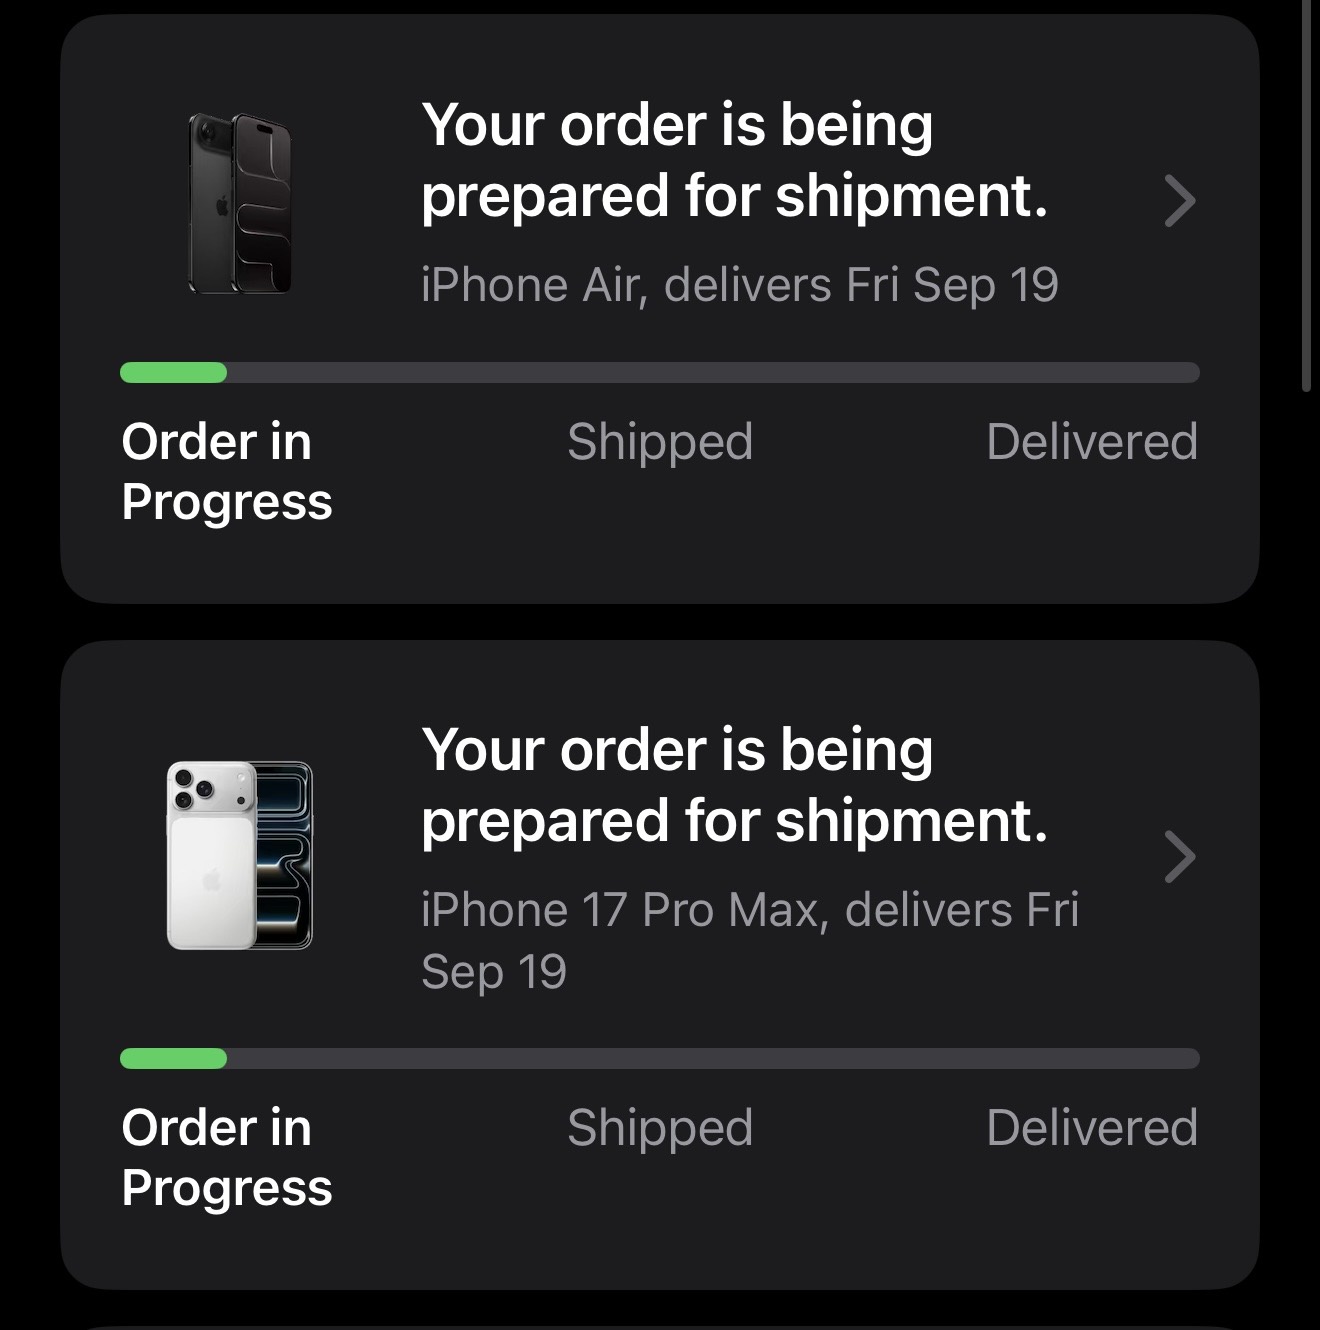Click green progress segment in 17 Pro Max order

pos(174,1059)
